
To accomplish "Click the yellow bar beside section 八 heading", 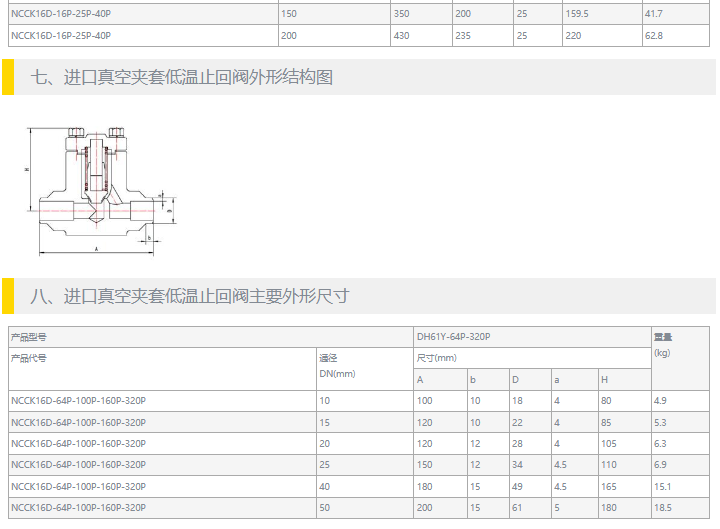I will tap(7, 296).
